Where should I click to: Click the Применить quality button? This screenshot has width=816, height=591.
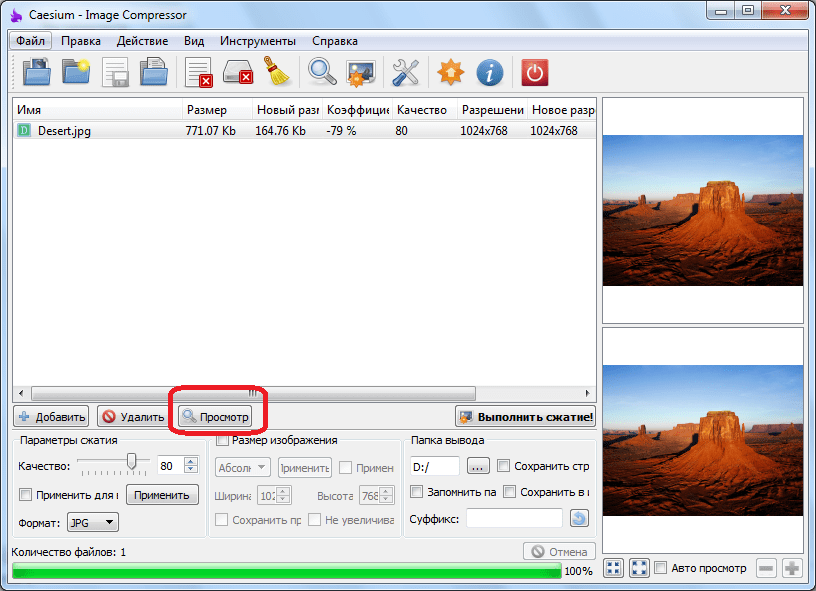162,495
